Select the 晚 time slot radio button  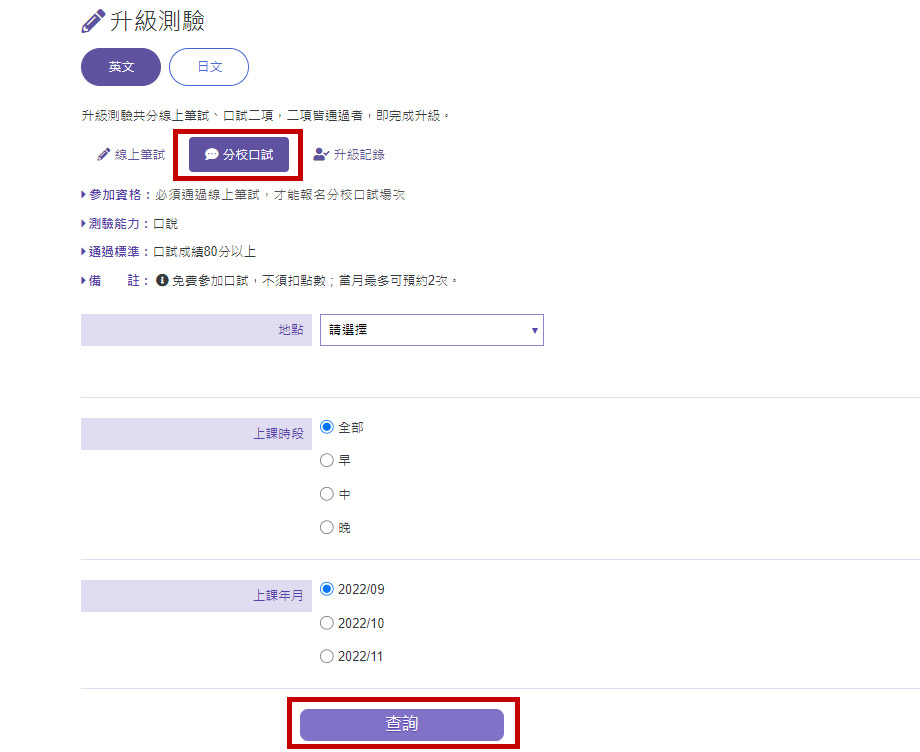327,527
